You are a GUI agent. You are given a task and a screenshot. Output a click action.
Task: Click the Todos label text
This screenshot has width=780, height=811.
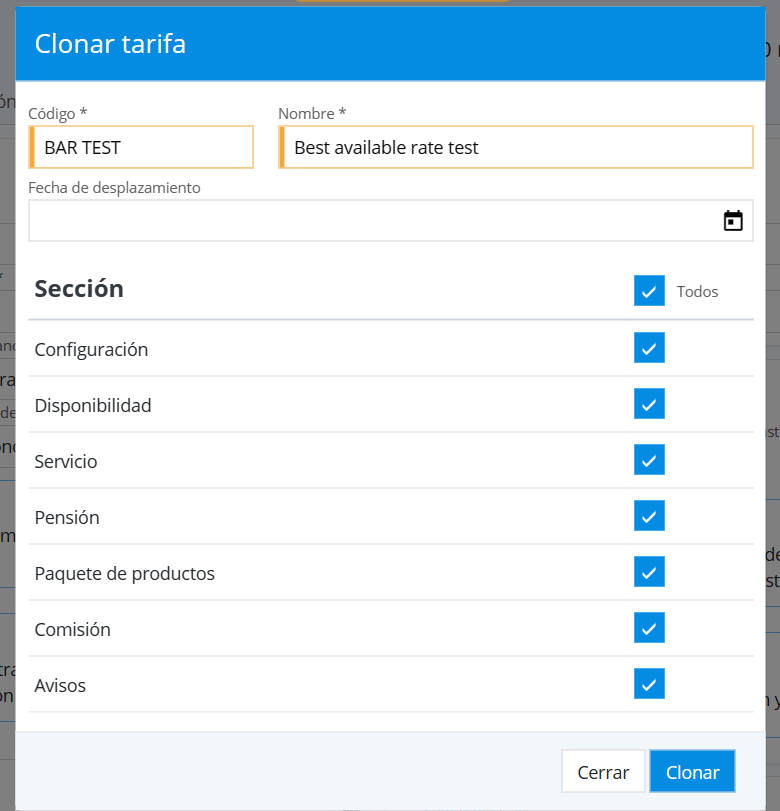click(697, 292)
